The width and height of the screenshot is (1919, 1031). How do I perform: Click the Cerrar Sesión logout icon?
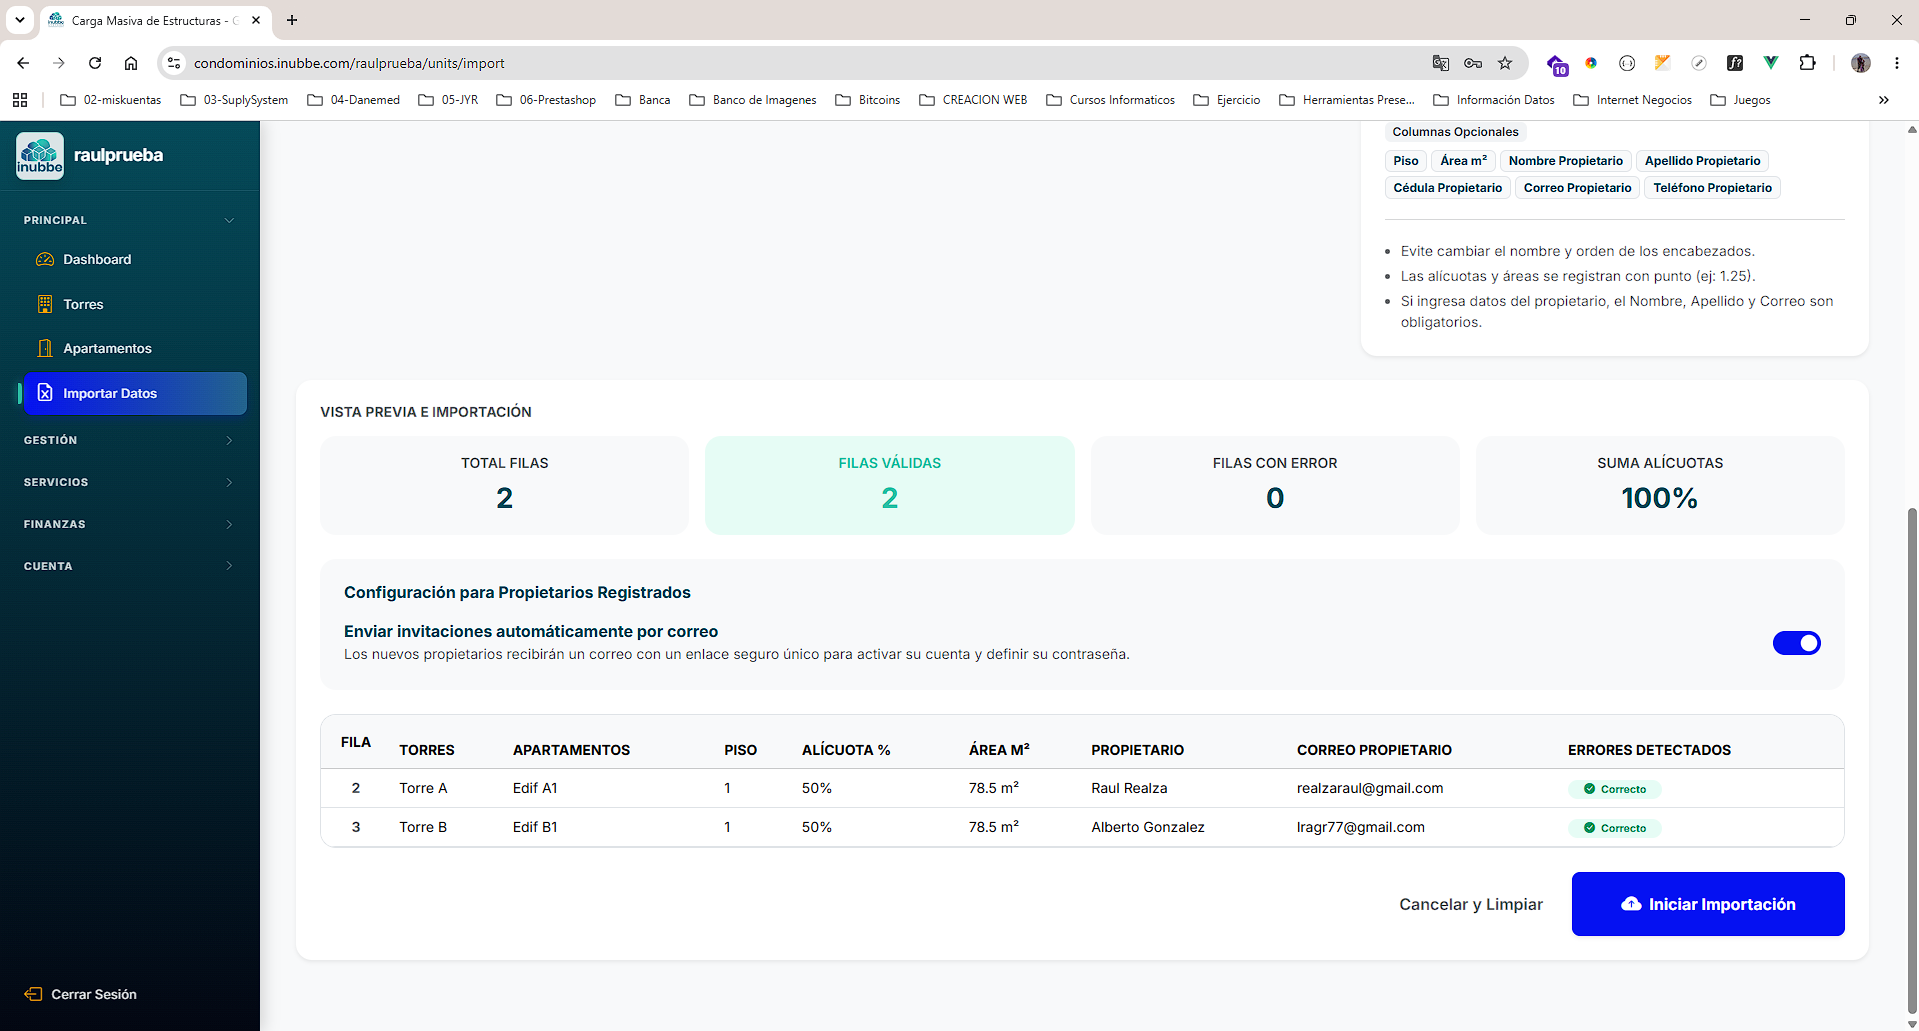point(33,994)
